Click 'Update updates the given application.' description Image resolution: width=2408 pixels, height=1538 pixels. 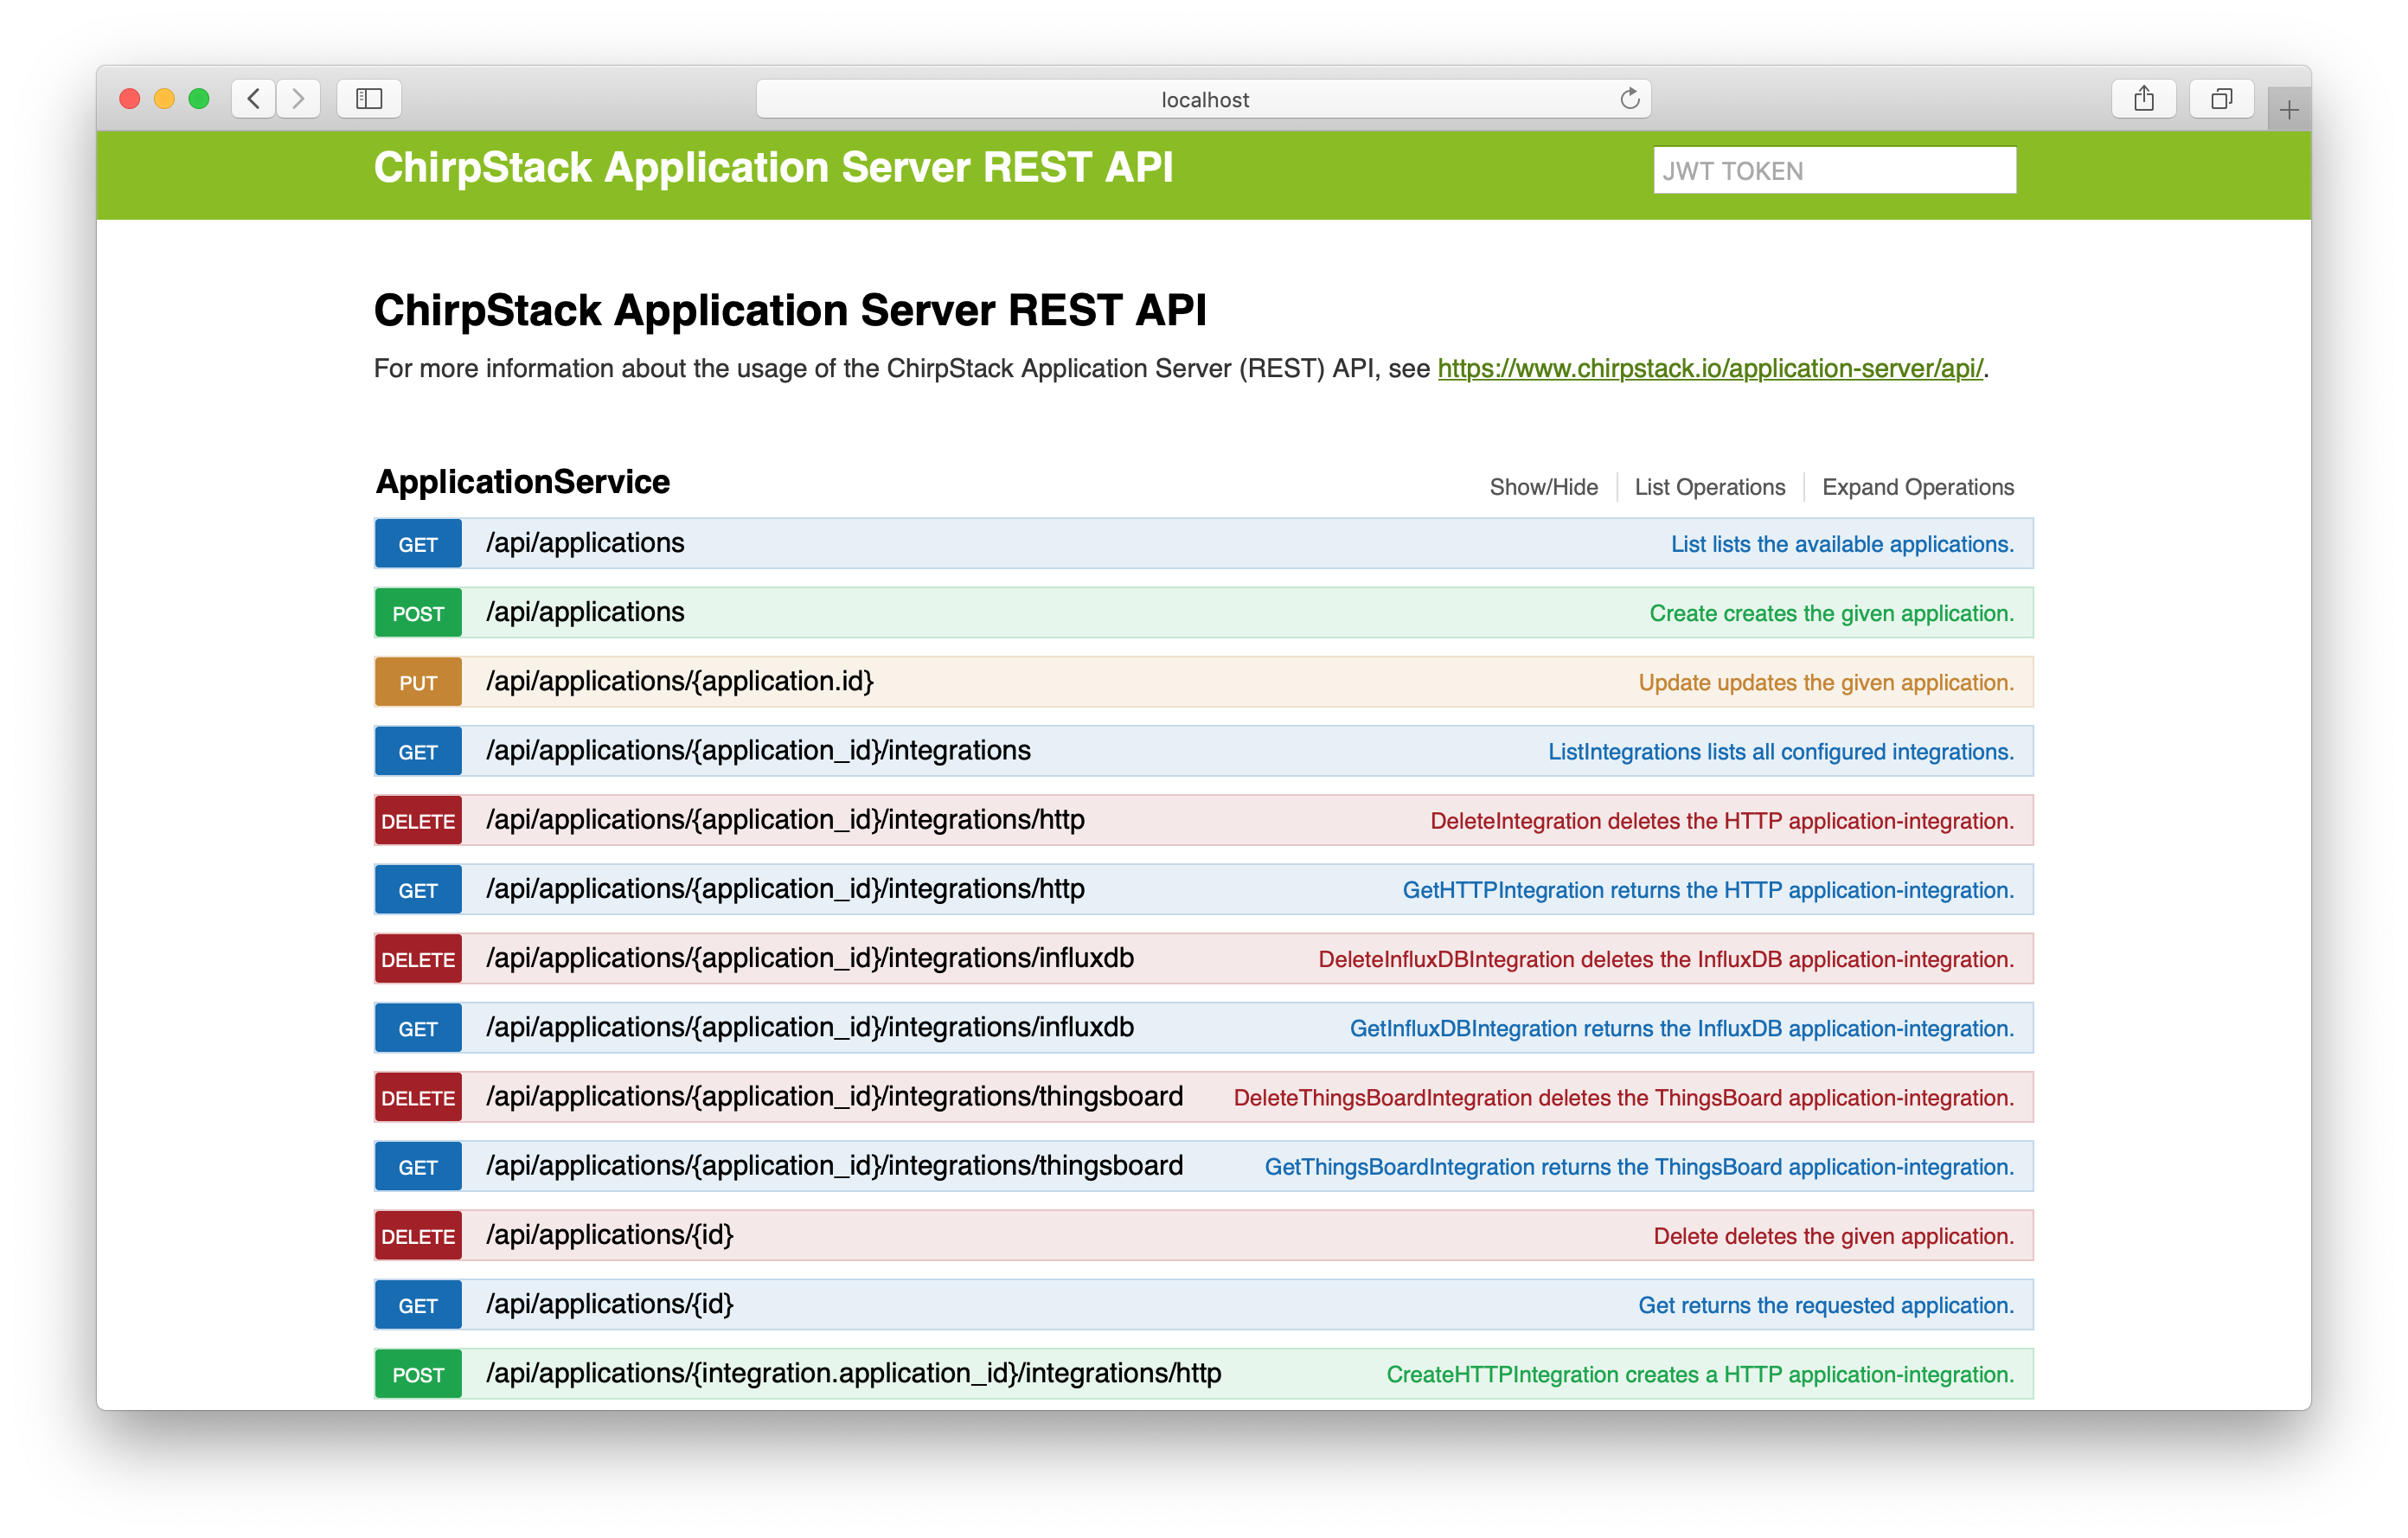click(x=1826, y=682)
